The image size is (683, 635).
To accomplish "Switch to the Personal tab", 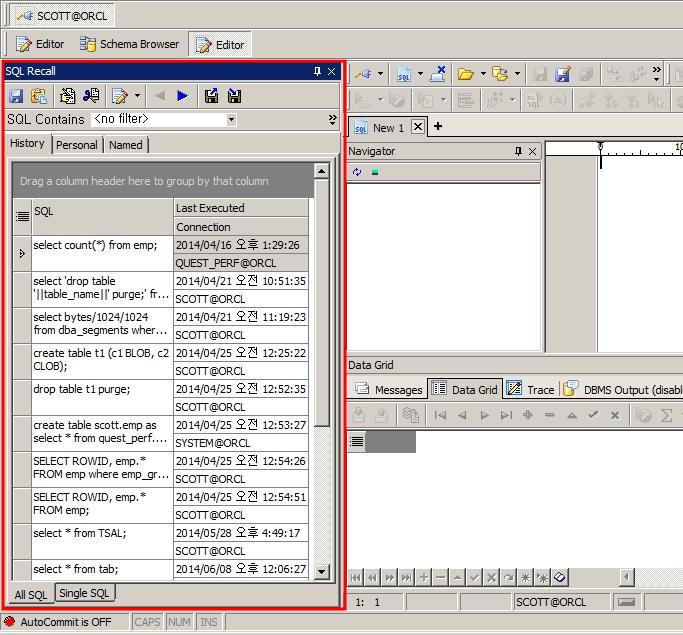I will (x=77, y=145).
